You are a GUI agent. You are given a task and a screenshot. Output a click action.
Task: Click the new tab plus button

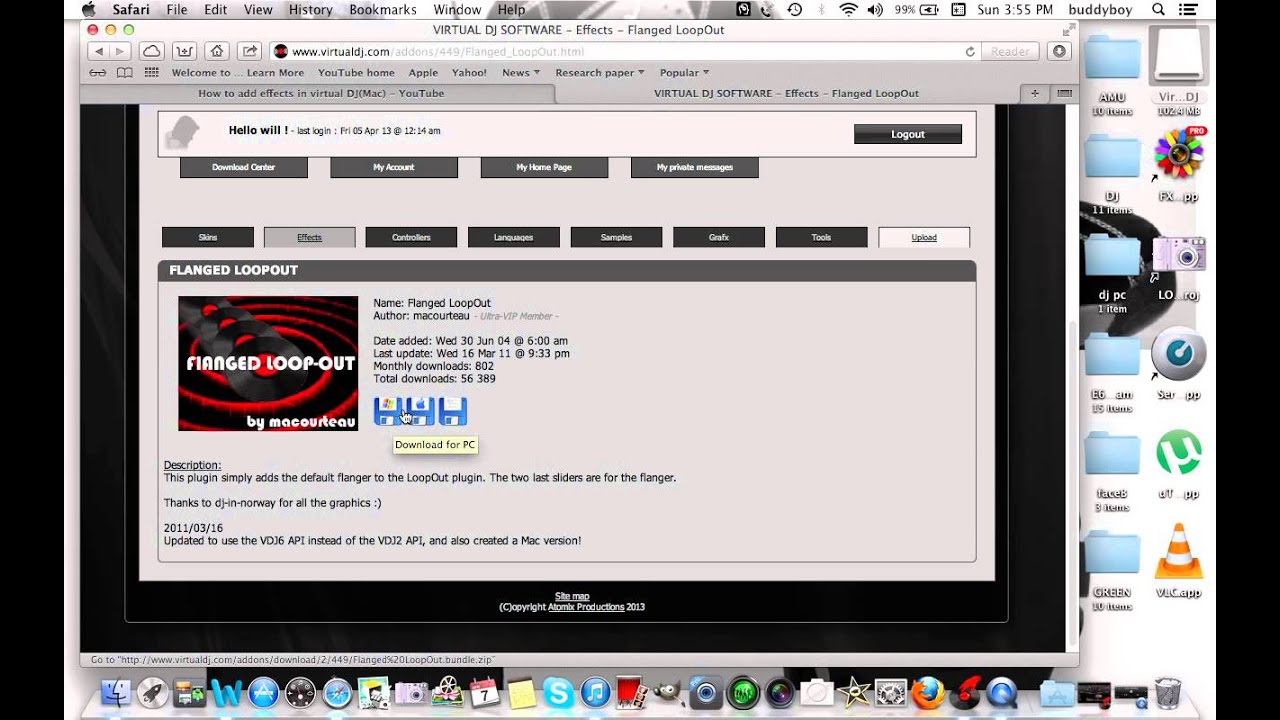tap(1035, 93)
